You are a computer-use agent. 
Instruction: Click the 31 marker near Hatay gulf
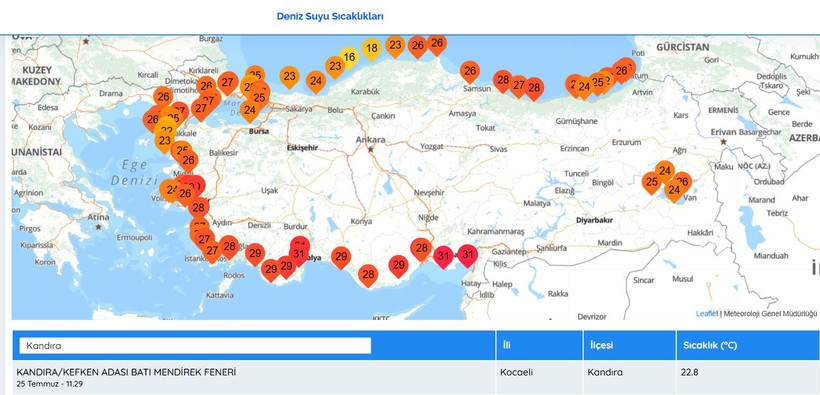point(468,256)
